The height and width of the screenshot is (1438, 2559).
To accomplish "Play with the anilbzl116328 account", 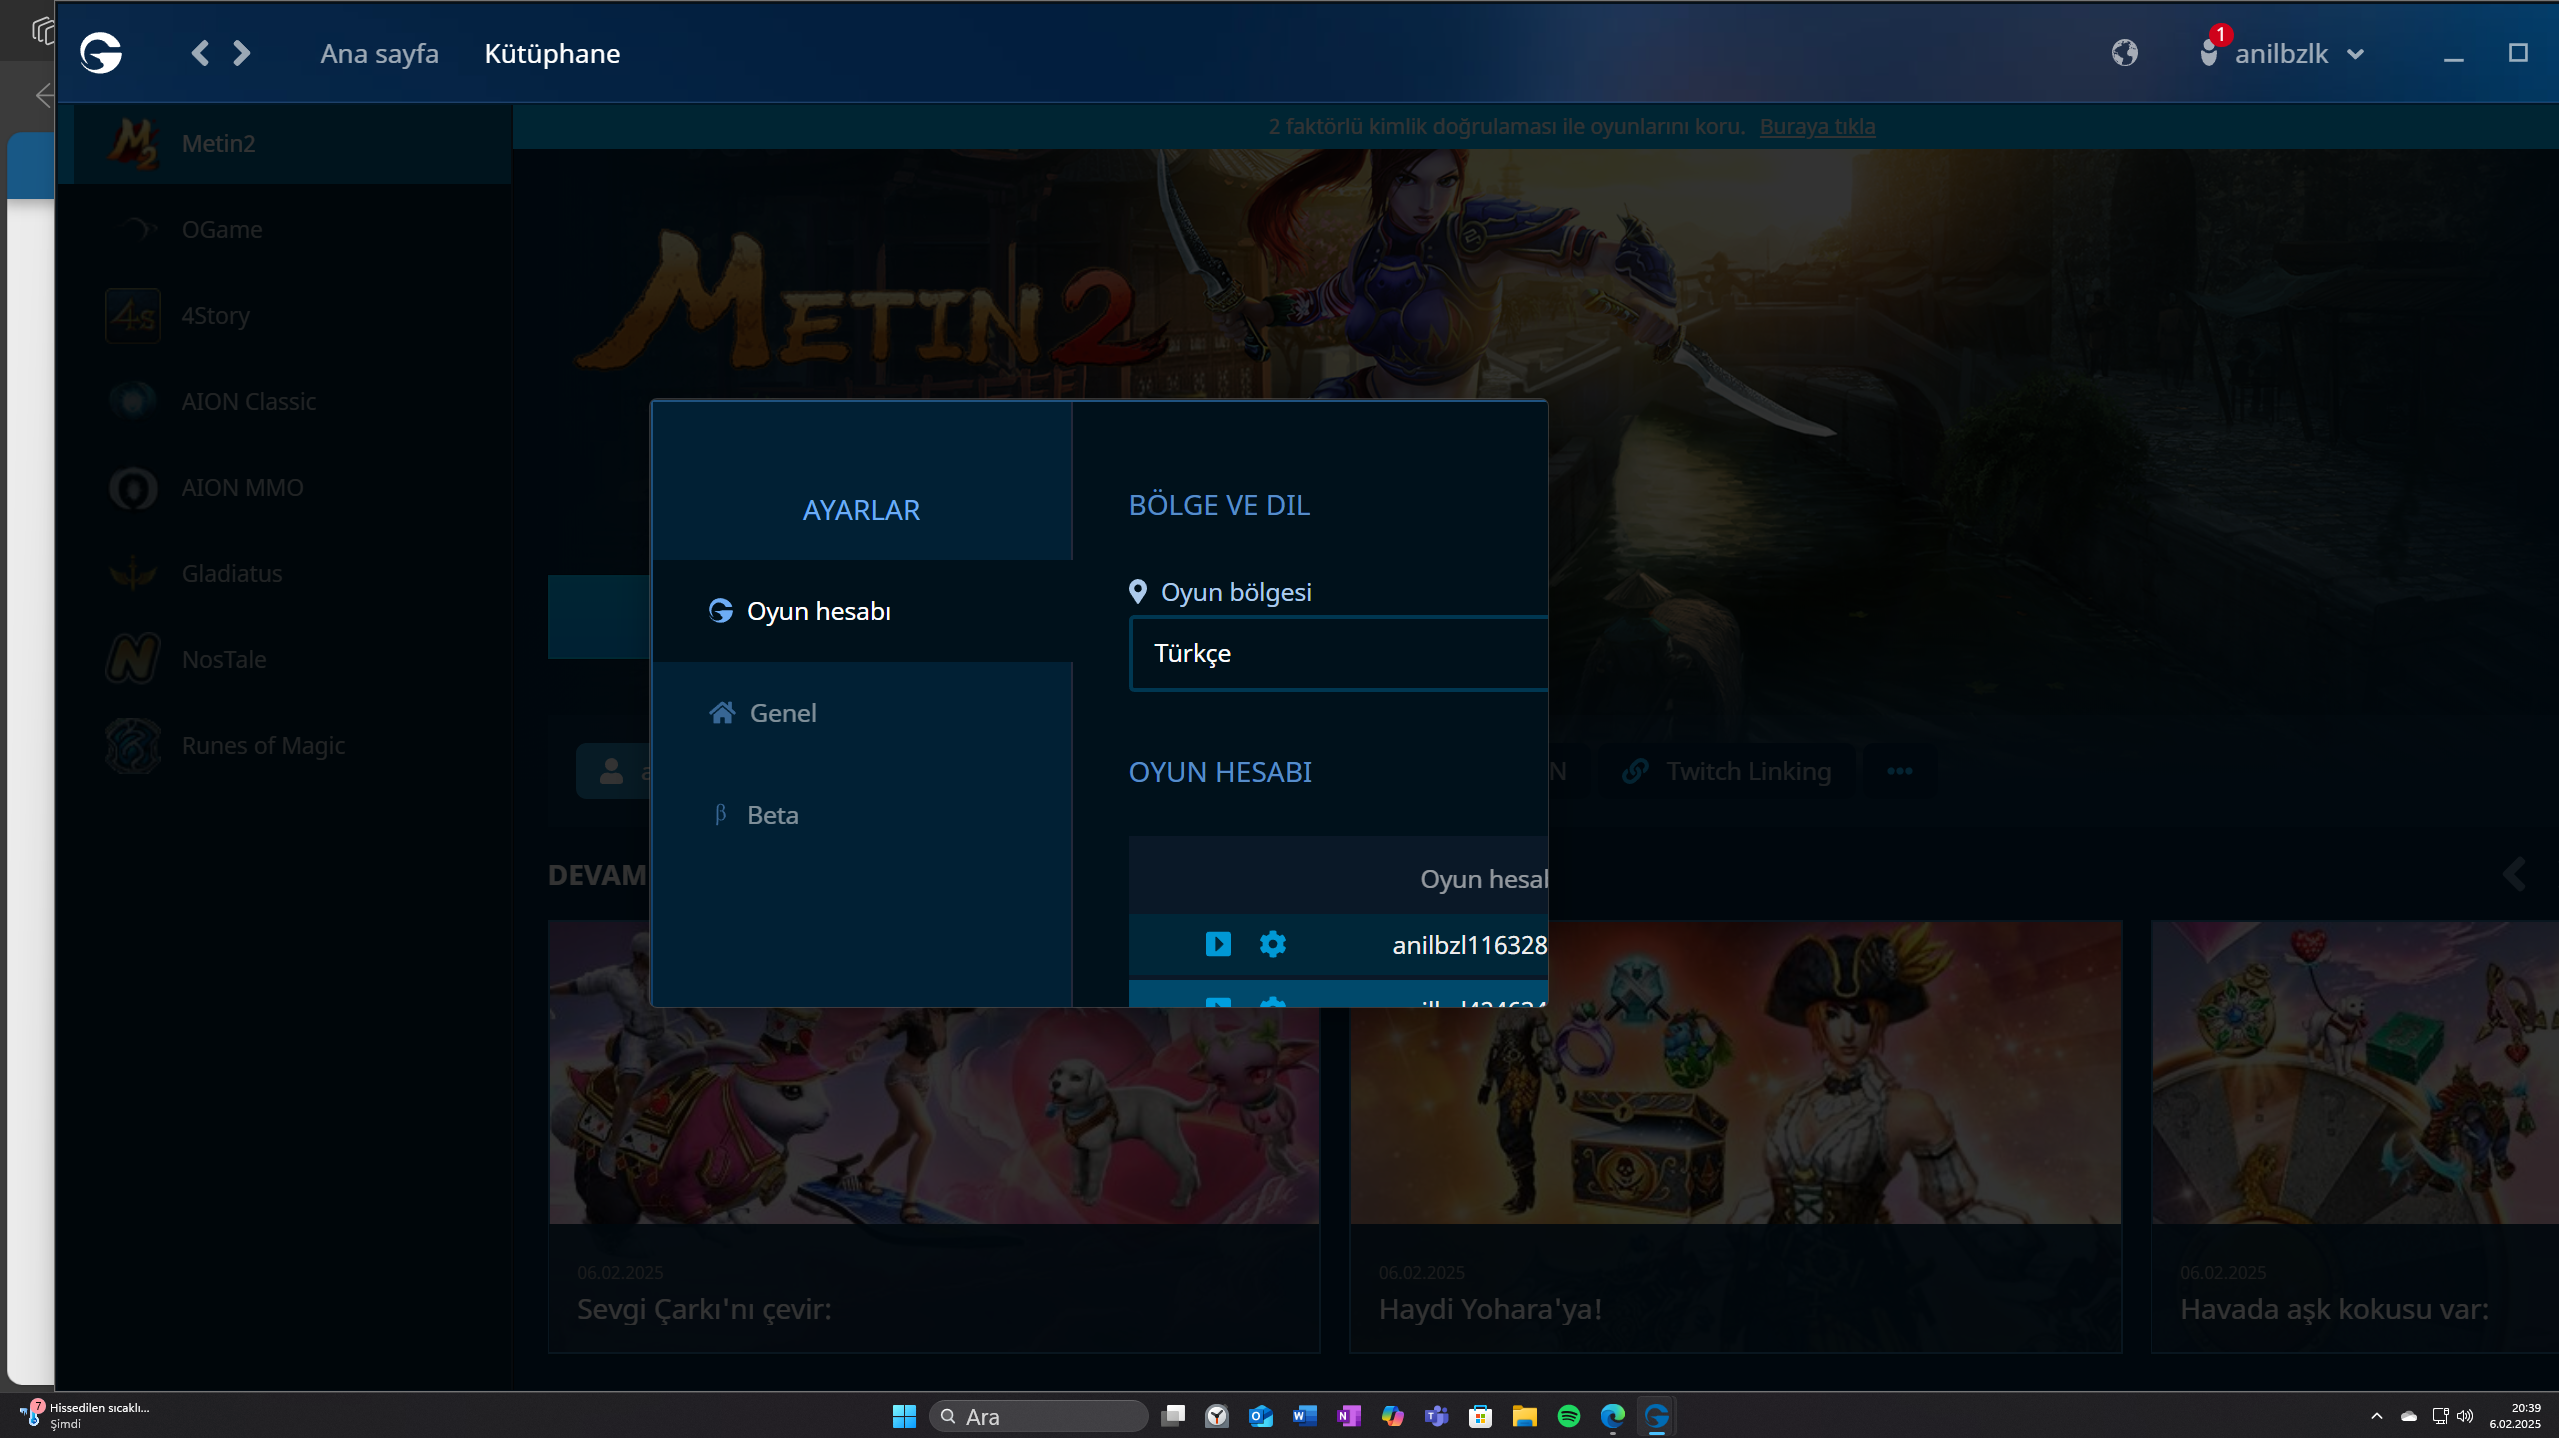I will (x=1218, y=944).
